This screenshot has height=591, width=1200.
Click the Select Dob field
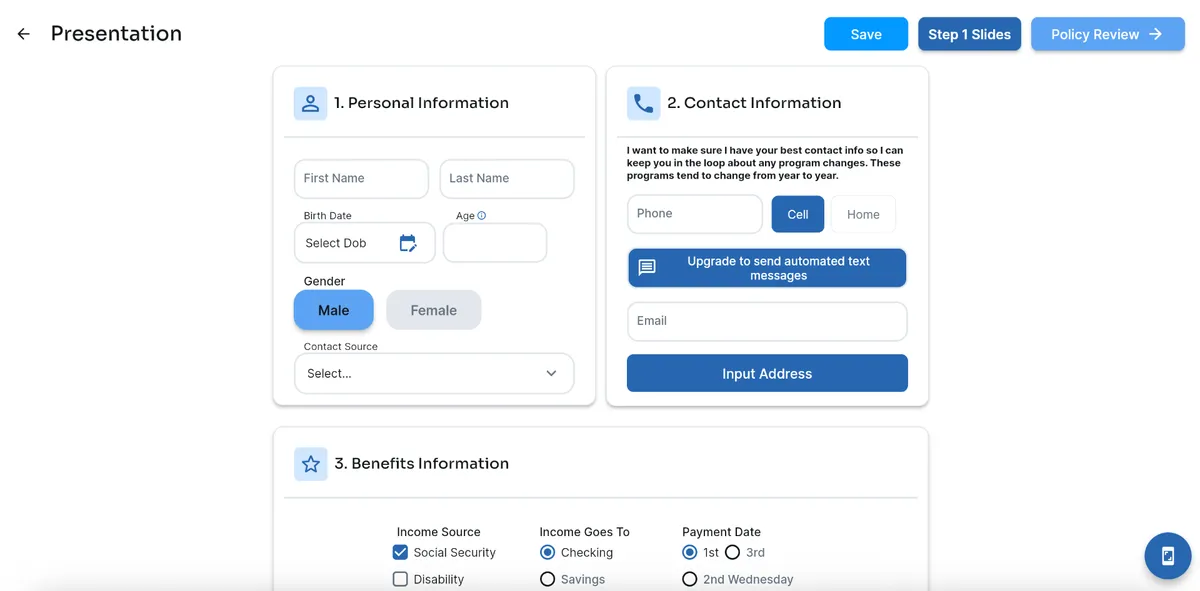click(x=365, y=243)
